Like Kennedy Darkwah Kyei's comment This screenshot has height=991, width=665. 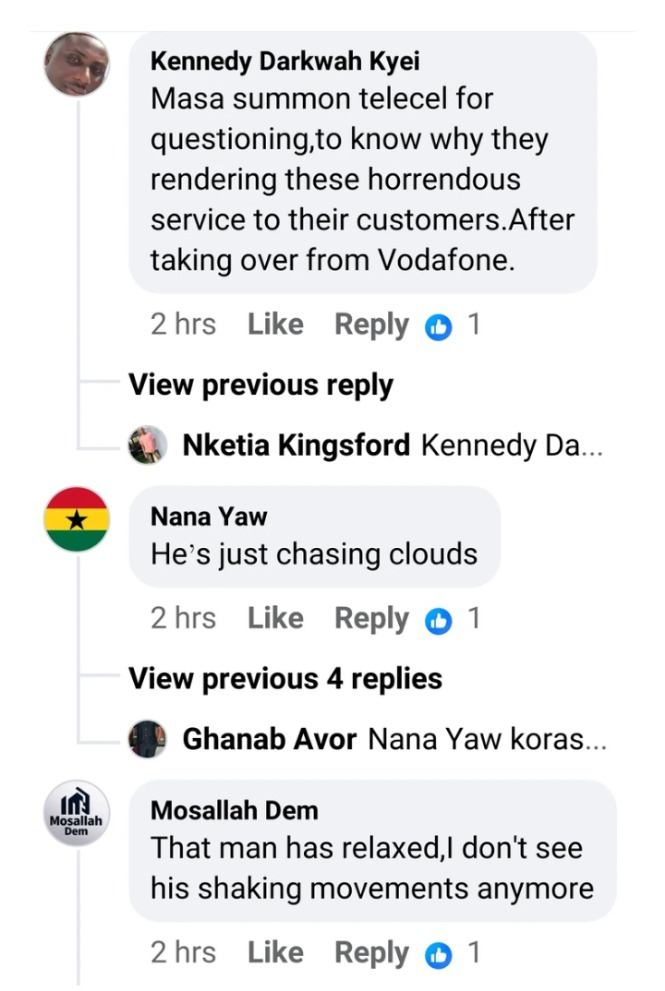click(275, 325)
